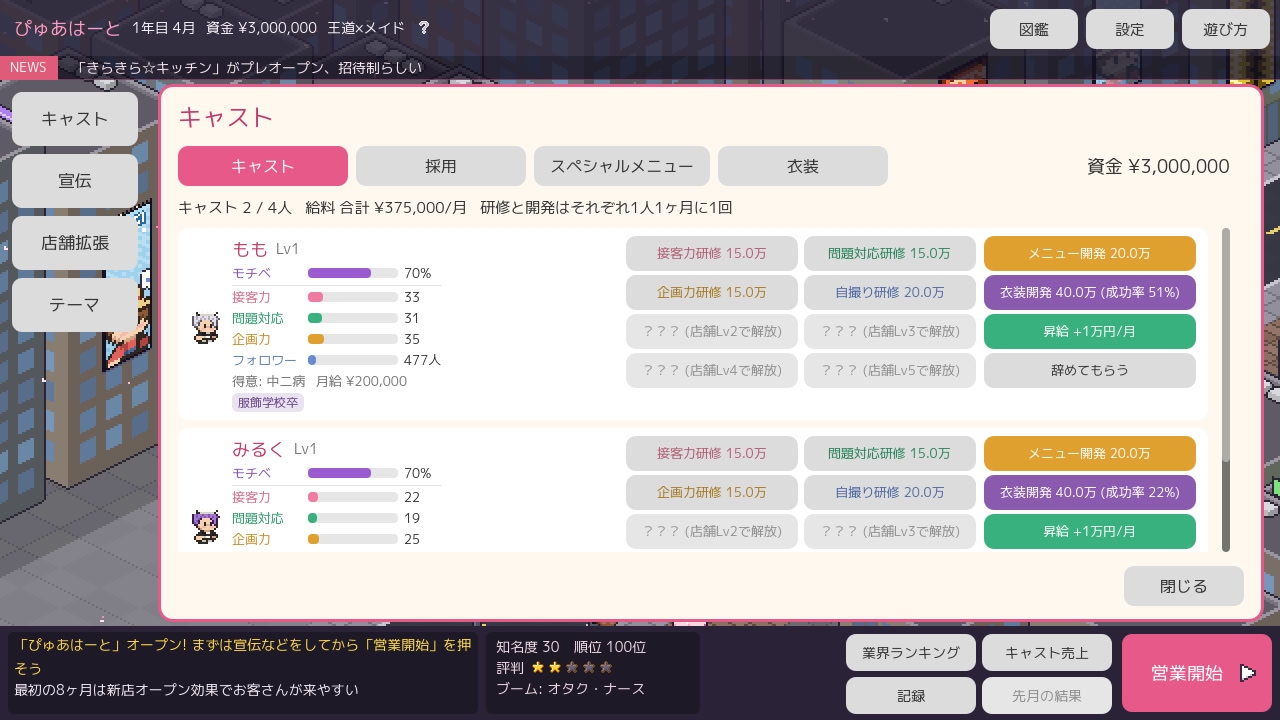This screenshot has height=720, width=1280.
Task: Click the cast list vertical scrollbar
Action: point(1226,390)
